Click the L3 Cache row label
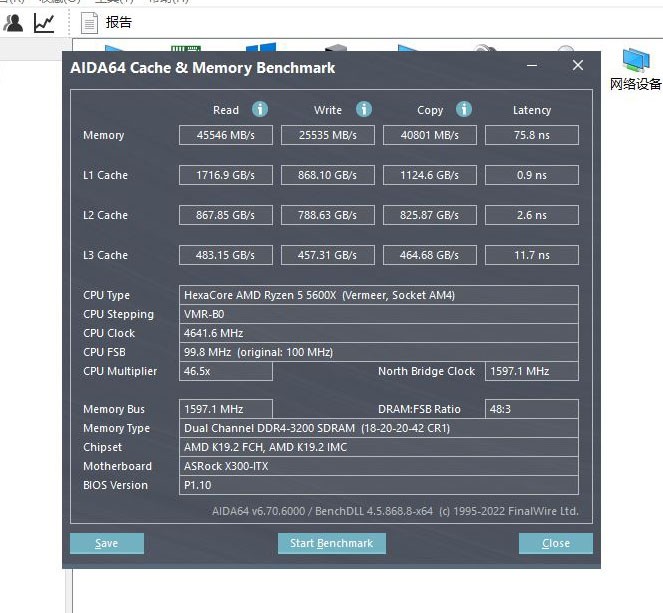 [105, 255]
